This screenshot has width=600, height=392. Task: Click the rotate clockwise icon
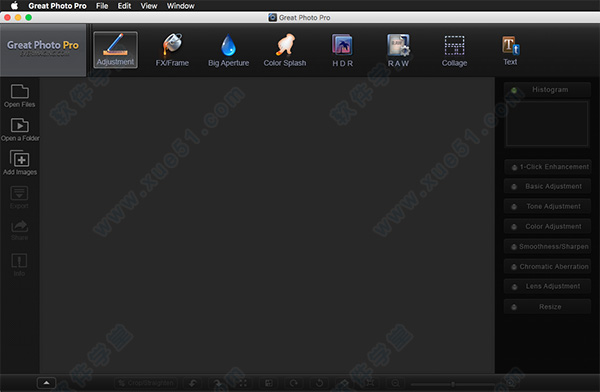pyautogui.click(x=293, y=383)
